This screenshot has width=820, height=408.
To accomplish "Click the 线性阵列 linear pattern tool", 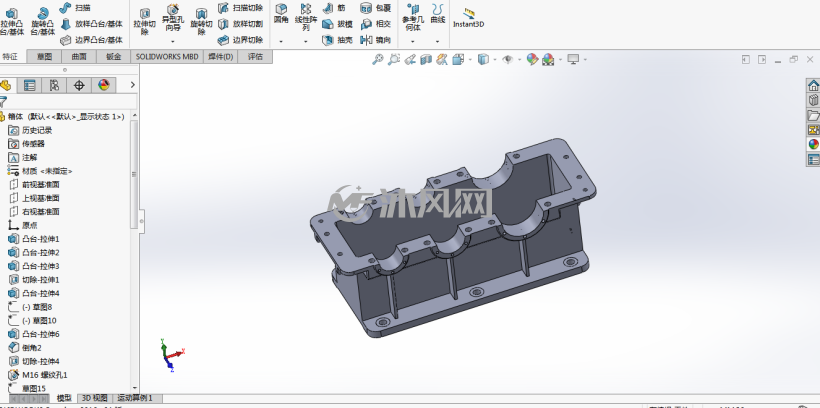I will (x=306, y=17).
